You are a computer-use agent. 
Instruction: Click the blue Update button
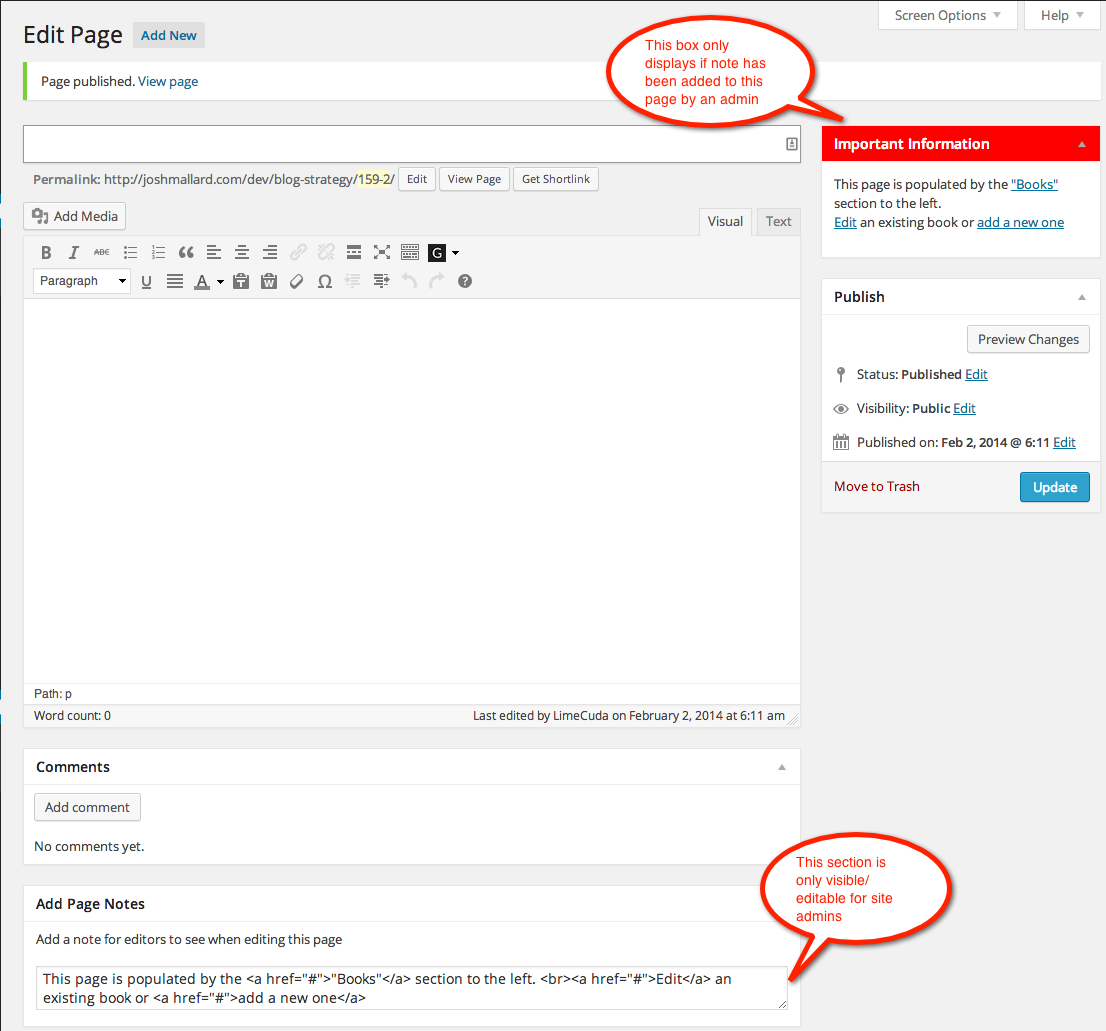[1055, 487]
